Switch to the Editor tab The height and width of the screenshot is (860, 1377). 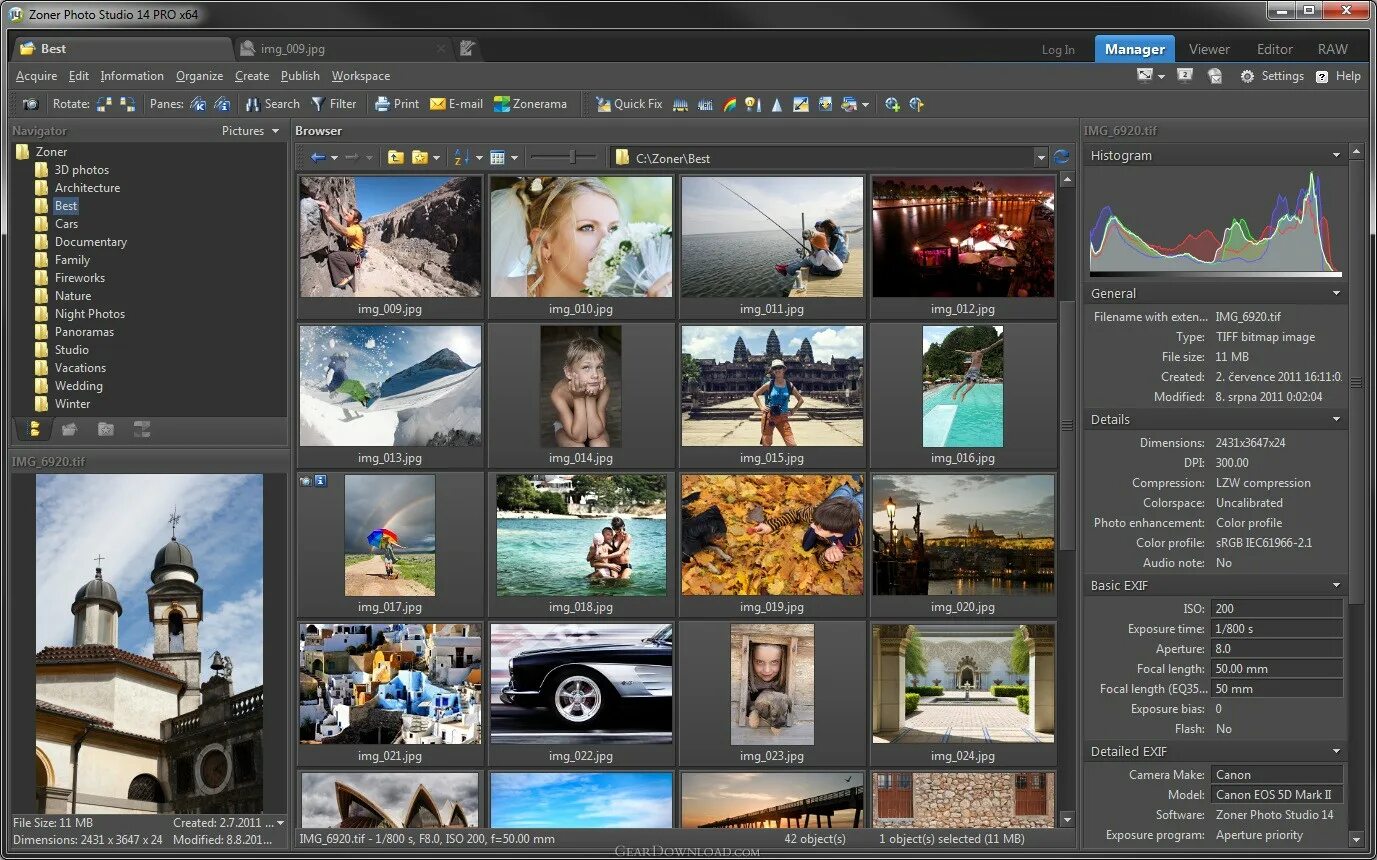(1274, 49)
